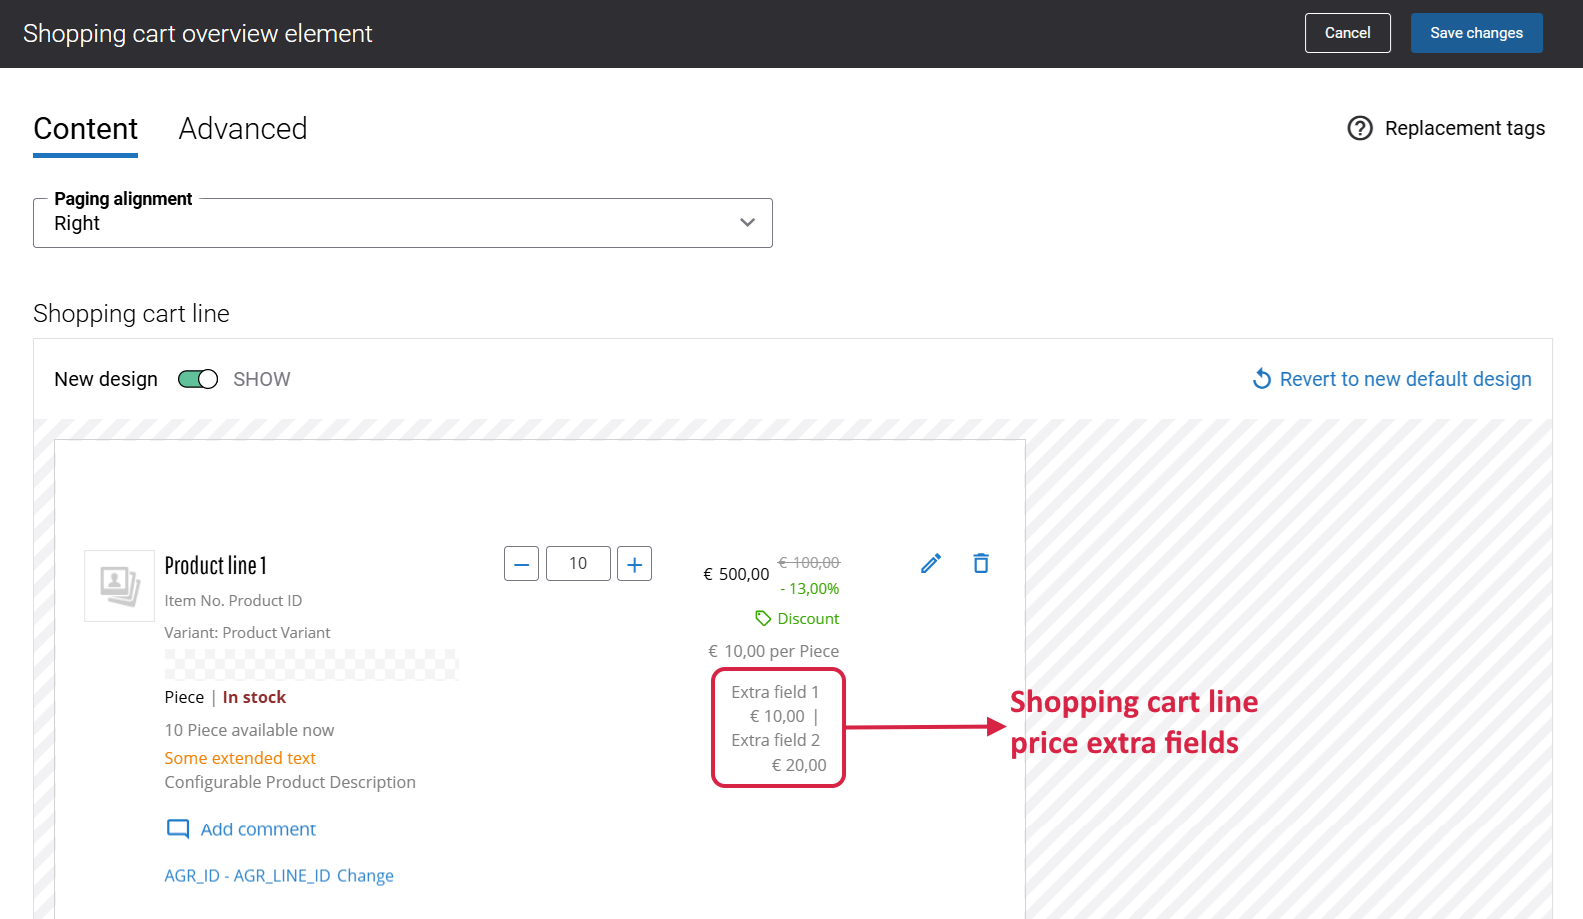This screenshot has height=919, width=1583.
Task: Click the plus quantity increase button
Action: pyautogui.click(x=634, y=564)
